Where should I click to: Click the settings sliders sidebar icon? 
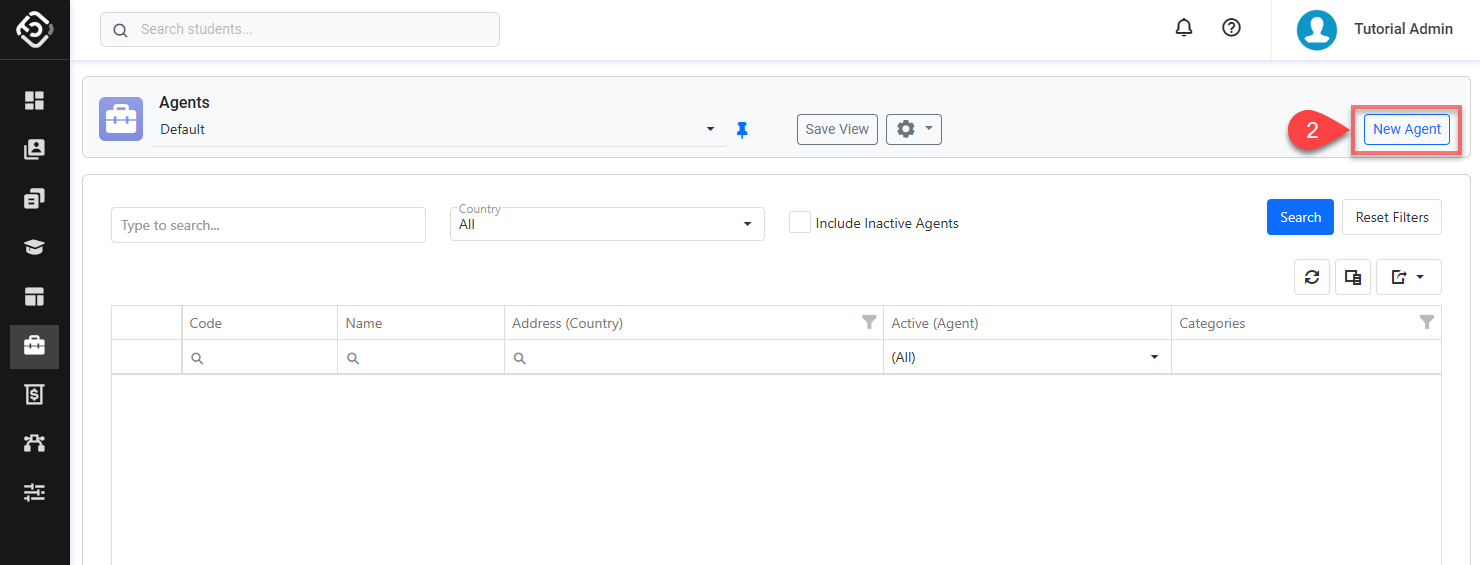coord(35,492)
